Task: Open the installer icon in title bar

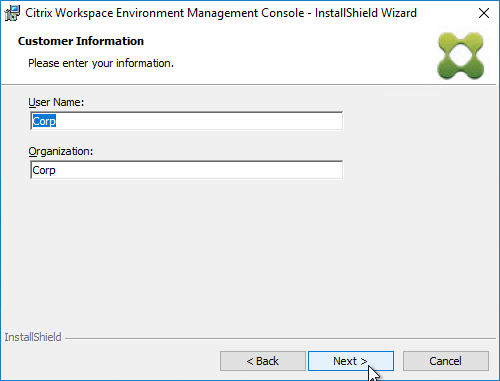Action: click(13, 13)
